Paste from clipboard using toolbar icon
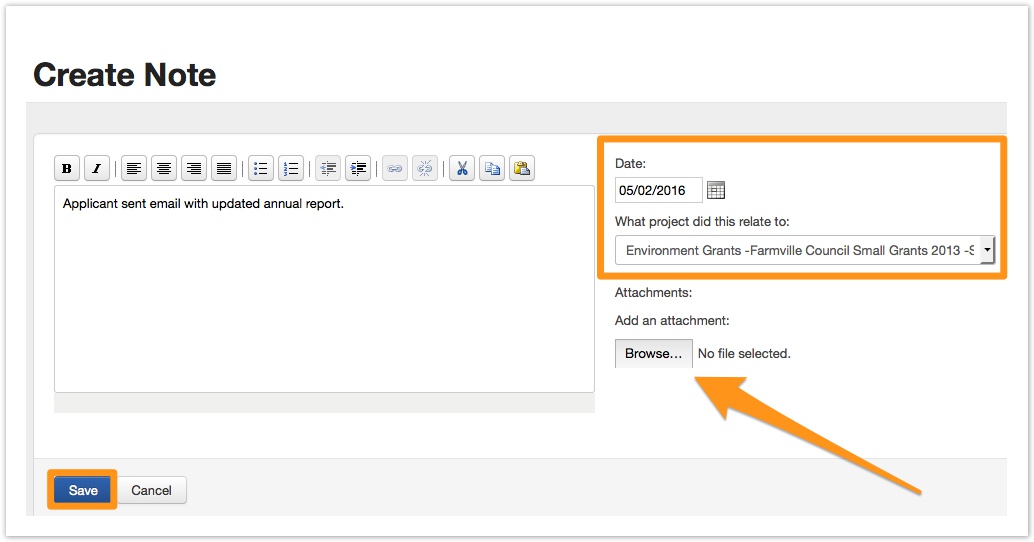The width and height of the screenshot is (1034, 542). click(522, 169)
